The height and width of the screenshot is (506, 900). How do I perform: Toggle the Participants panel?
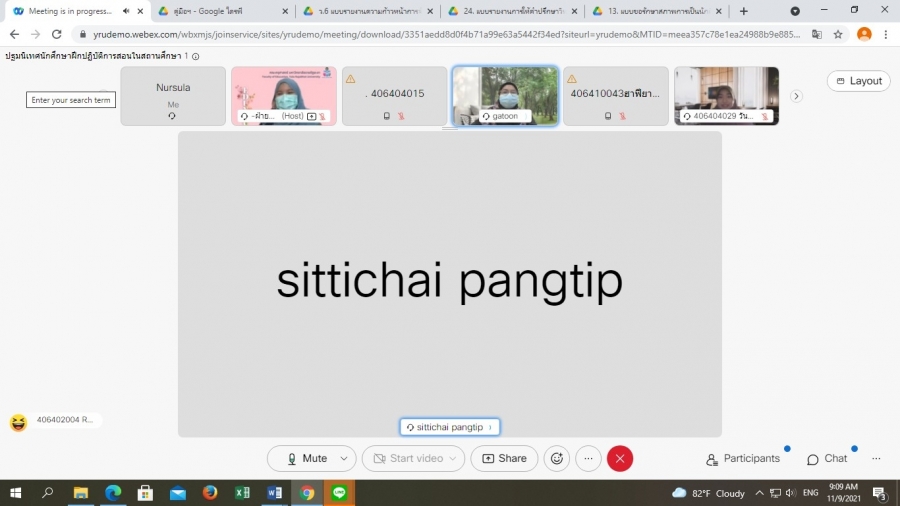743,459
